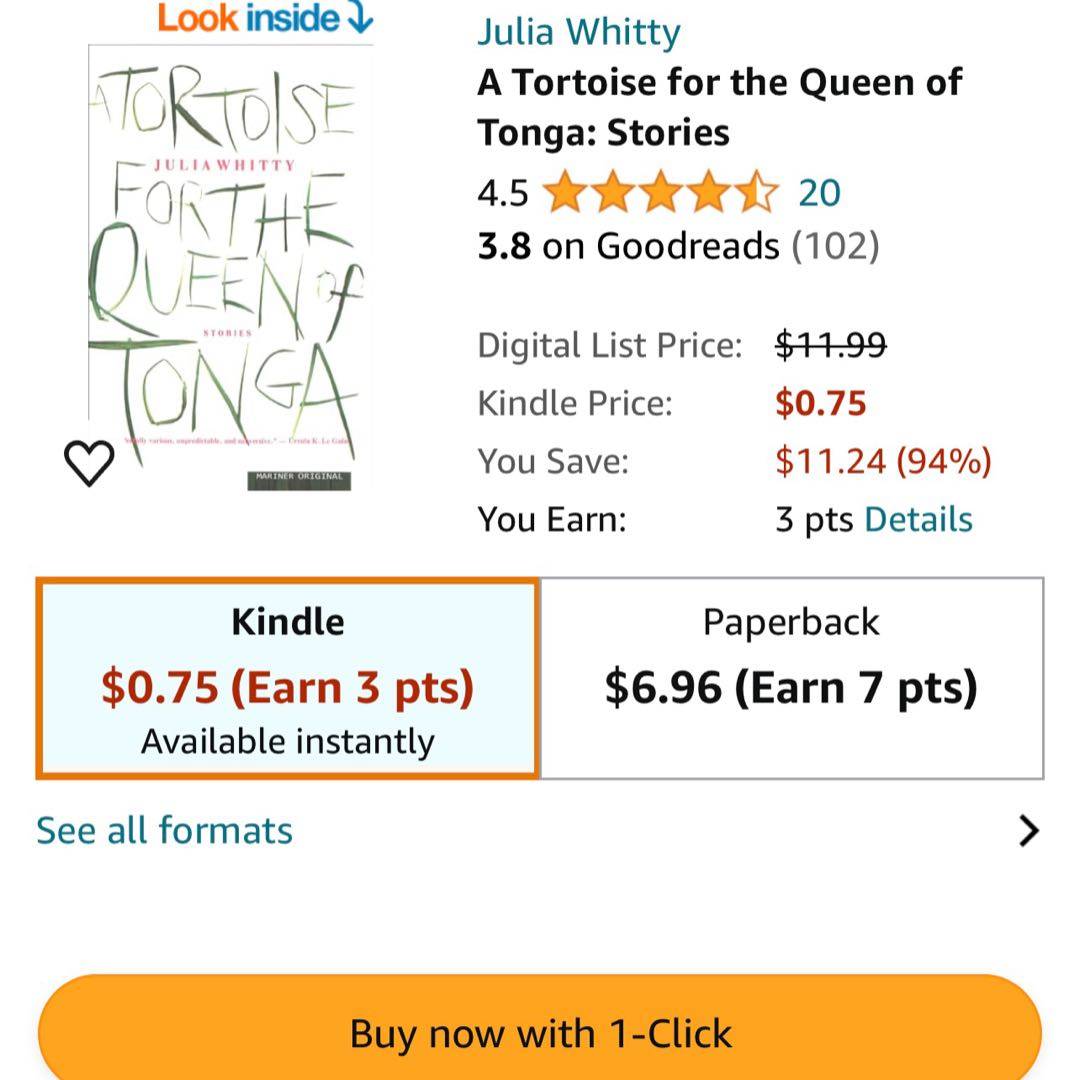
Task: Click the $11.24 (94%) savings amount
Action: pyautogui.click(x=883, y=461)
